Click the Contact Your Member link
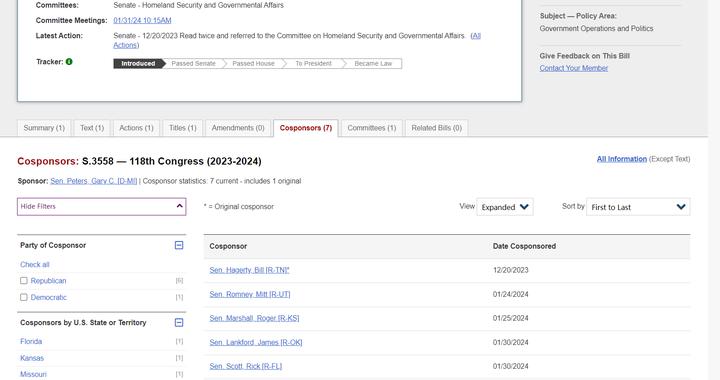The height and width of the screenshot is (380, 720). point(574,68)
